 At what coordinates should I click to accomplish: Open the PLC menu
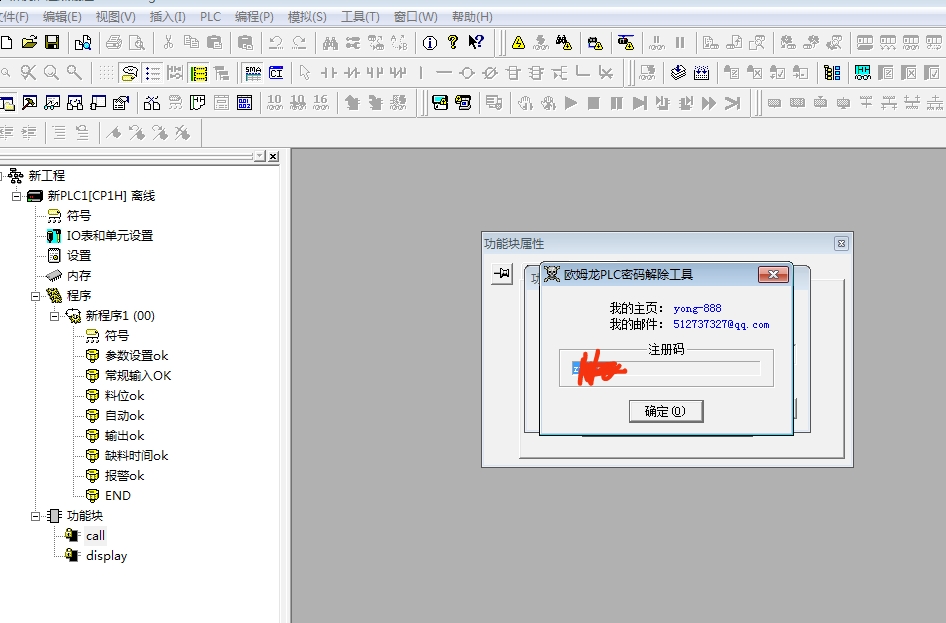(x=210, y=17)
